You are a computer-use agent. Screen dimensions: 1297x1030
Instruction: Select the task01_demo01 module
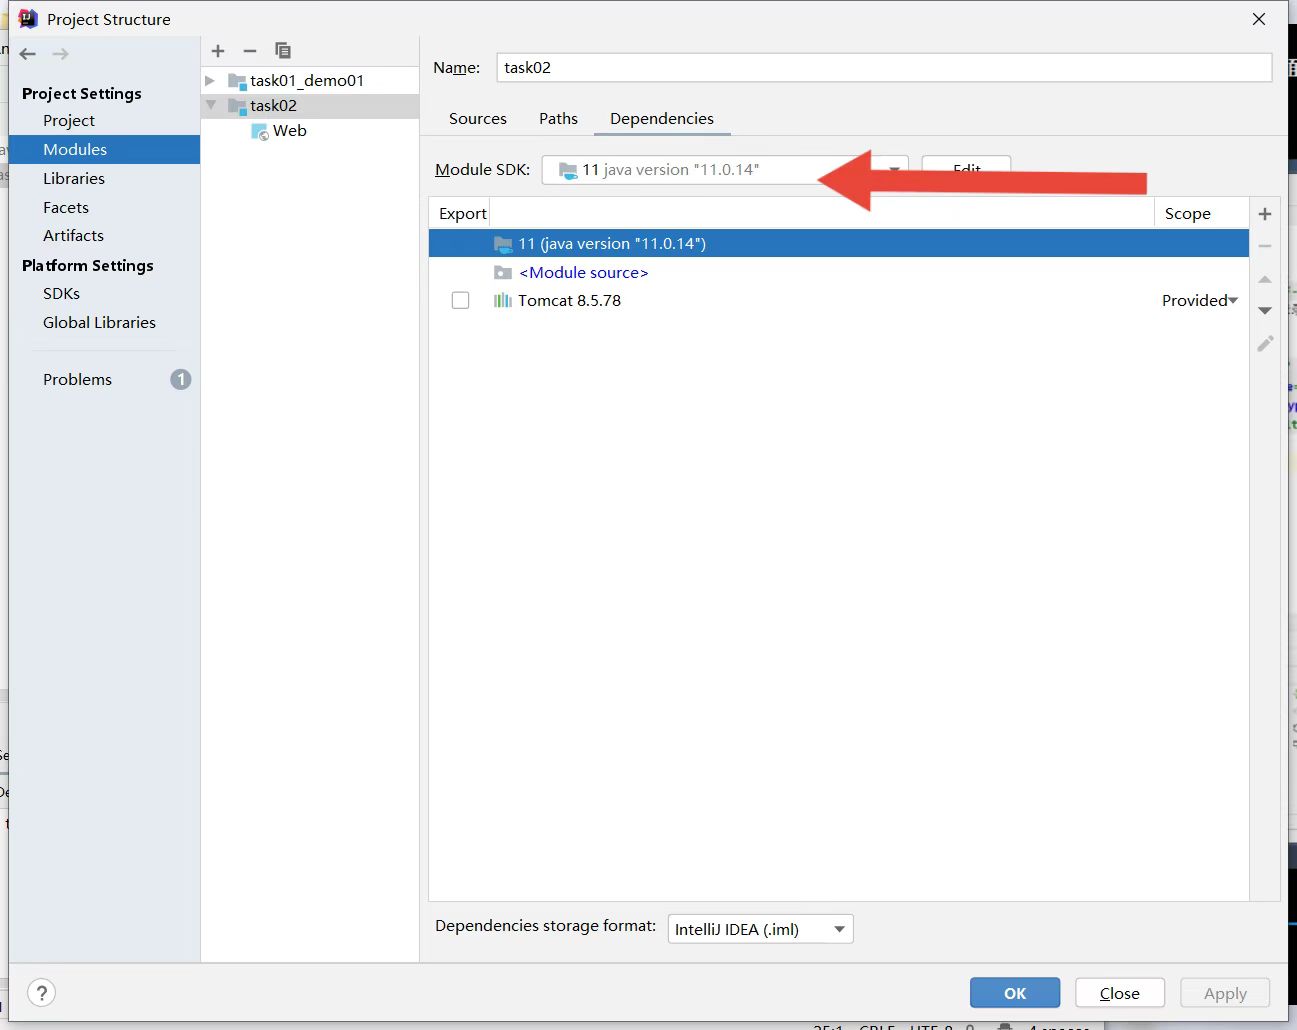point(307,80)
